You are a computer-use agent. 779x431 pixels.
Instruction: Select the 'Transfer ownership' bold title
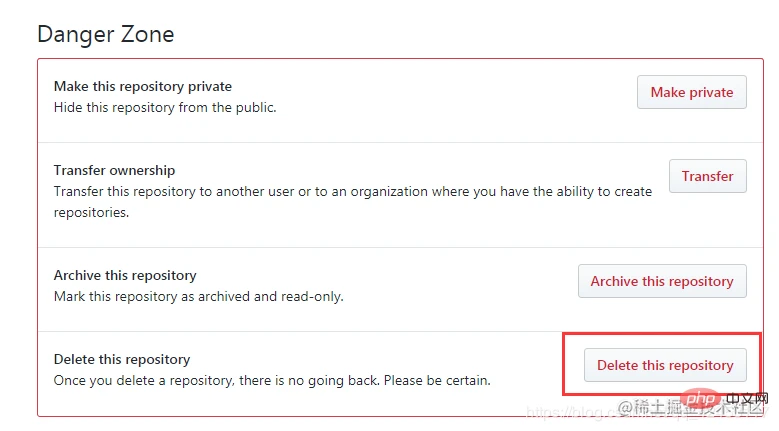(115, 170)
